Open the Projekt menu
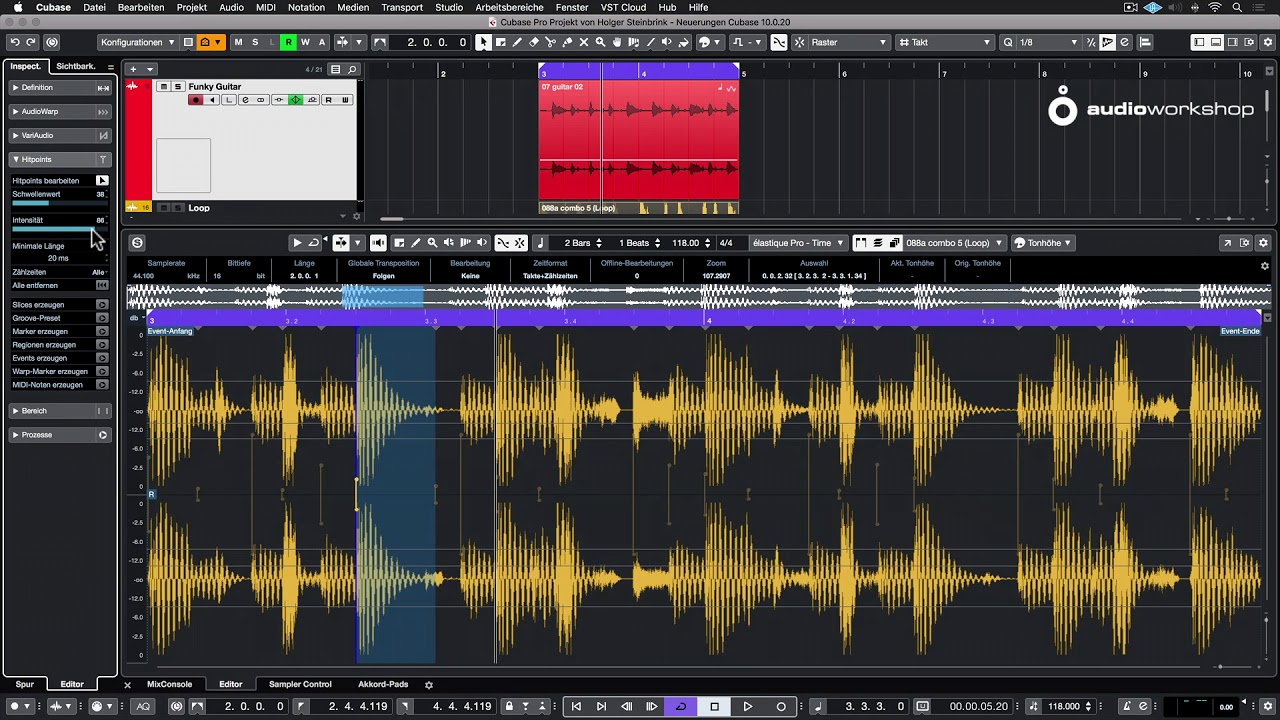 click(192, 7)
